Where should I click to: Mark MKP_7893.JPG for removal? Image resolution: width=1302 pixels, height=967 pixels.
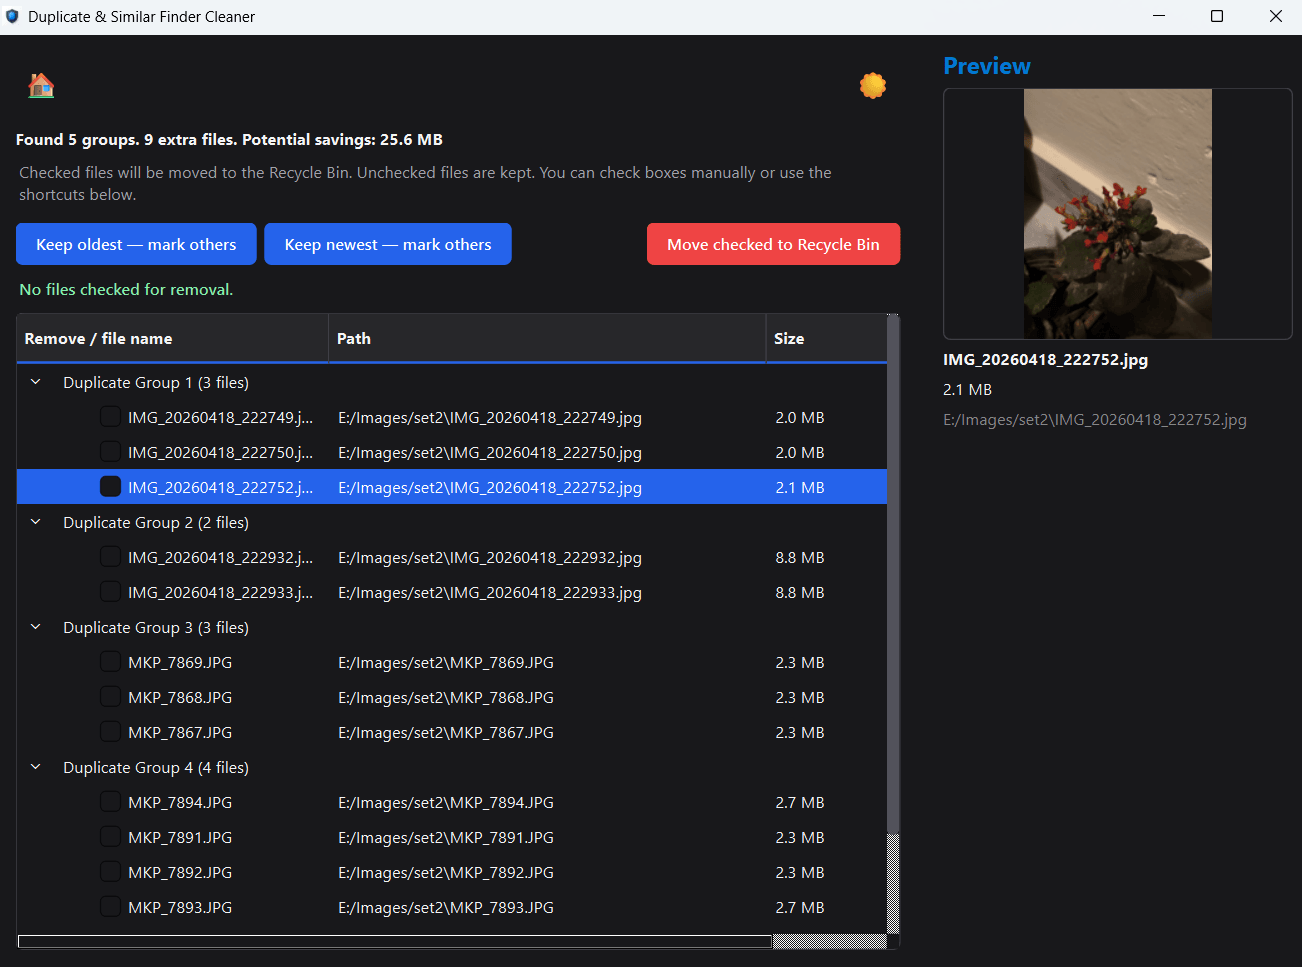click(x=110, y=907)
